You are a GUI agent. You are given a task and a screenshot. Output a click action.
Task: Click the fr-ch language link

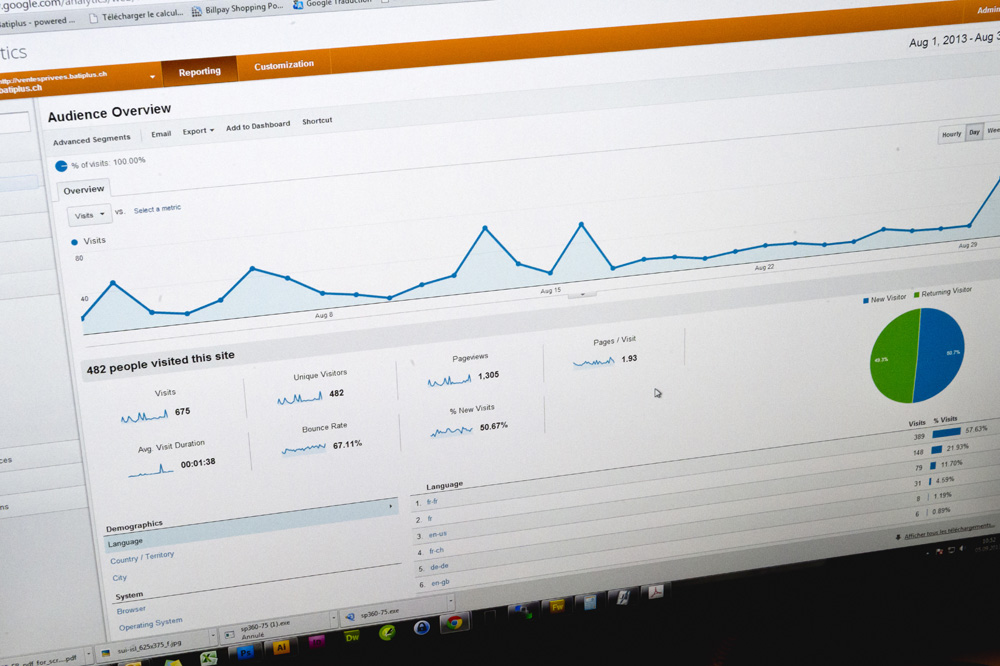click(x=436, y=551)
